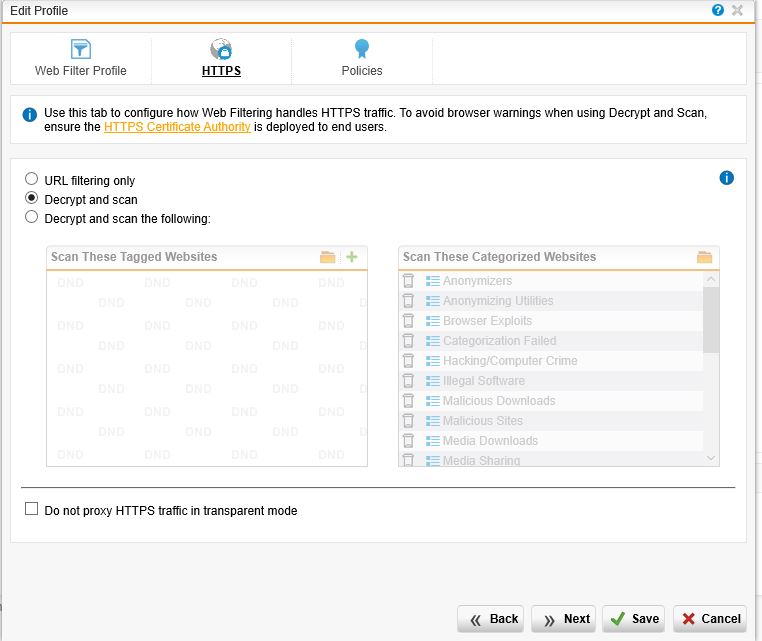
Task: Click list icon next to Hacking/Computer Crime
Action: point(433,361)
